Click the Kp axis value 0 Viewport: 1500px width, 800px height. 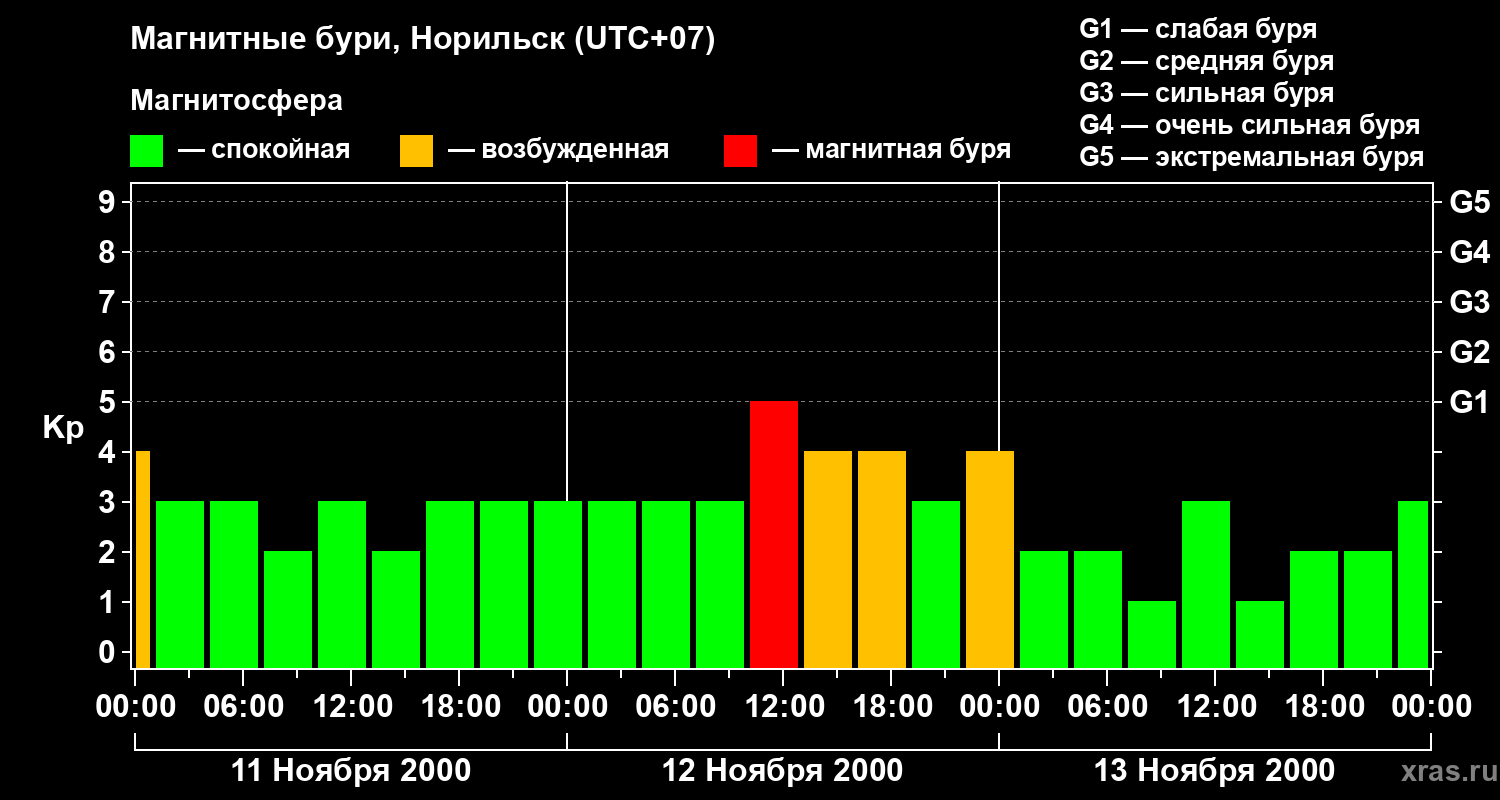(108, 653)
